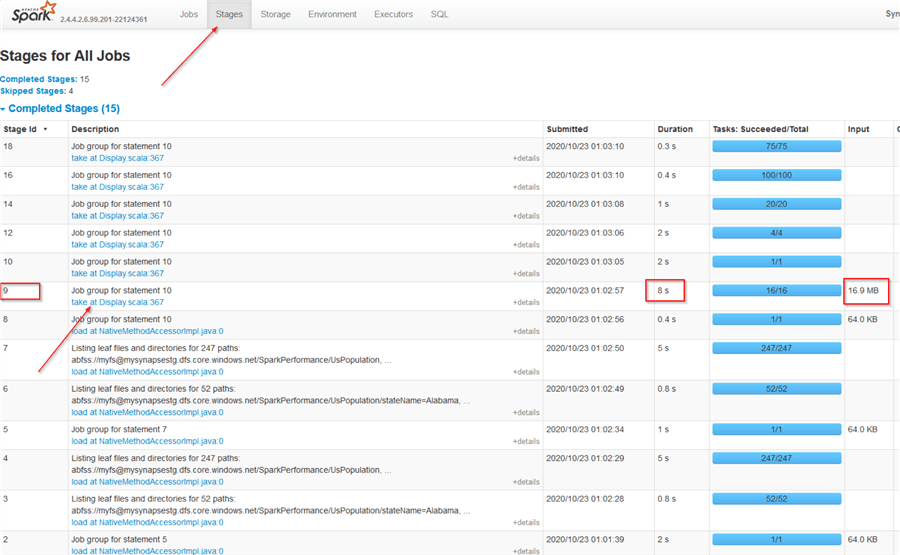This screenshot has width=900, height=555.
Task: Open stage 9 take at Display.scala:367 link
Action: pyautogui.click(x=118, y=302)
